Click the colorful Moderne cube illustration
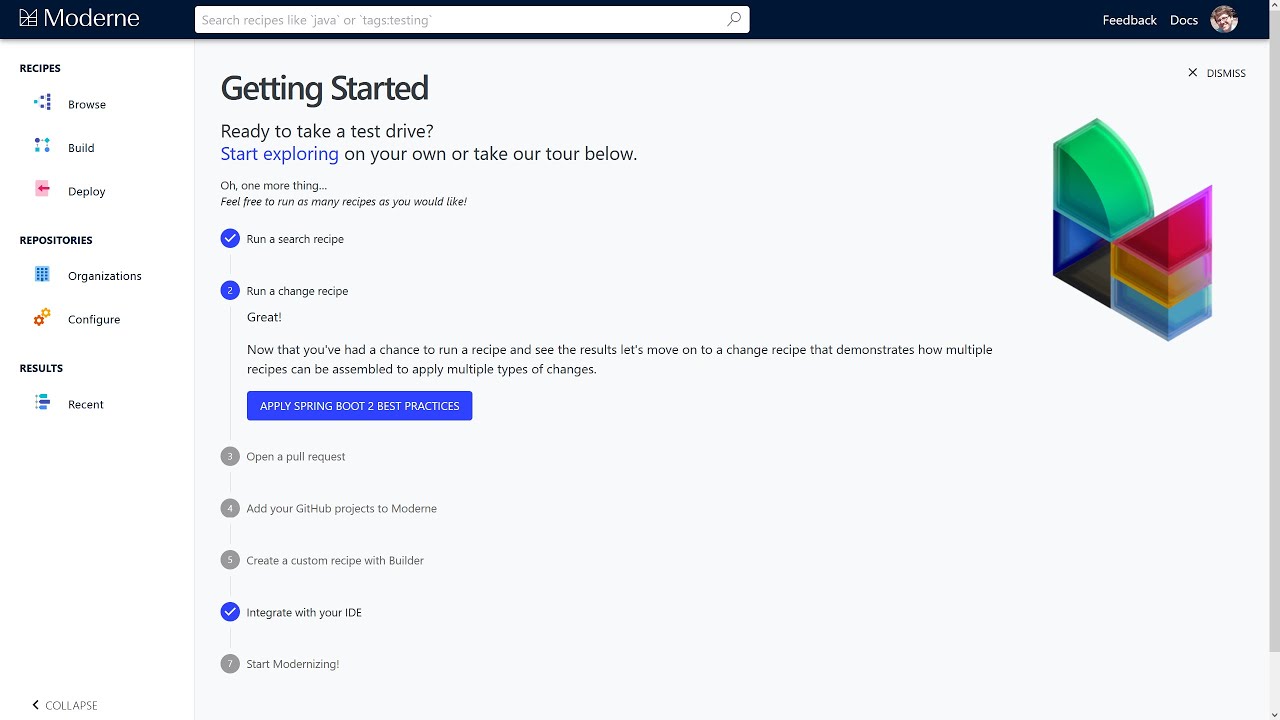Viewport: 1280px width, 720px height. click(1132, 229)
